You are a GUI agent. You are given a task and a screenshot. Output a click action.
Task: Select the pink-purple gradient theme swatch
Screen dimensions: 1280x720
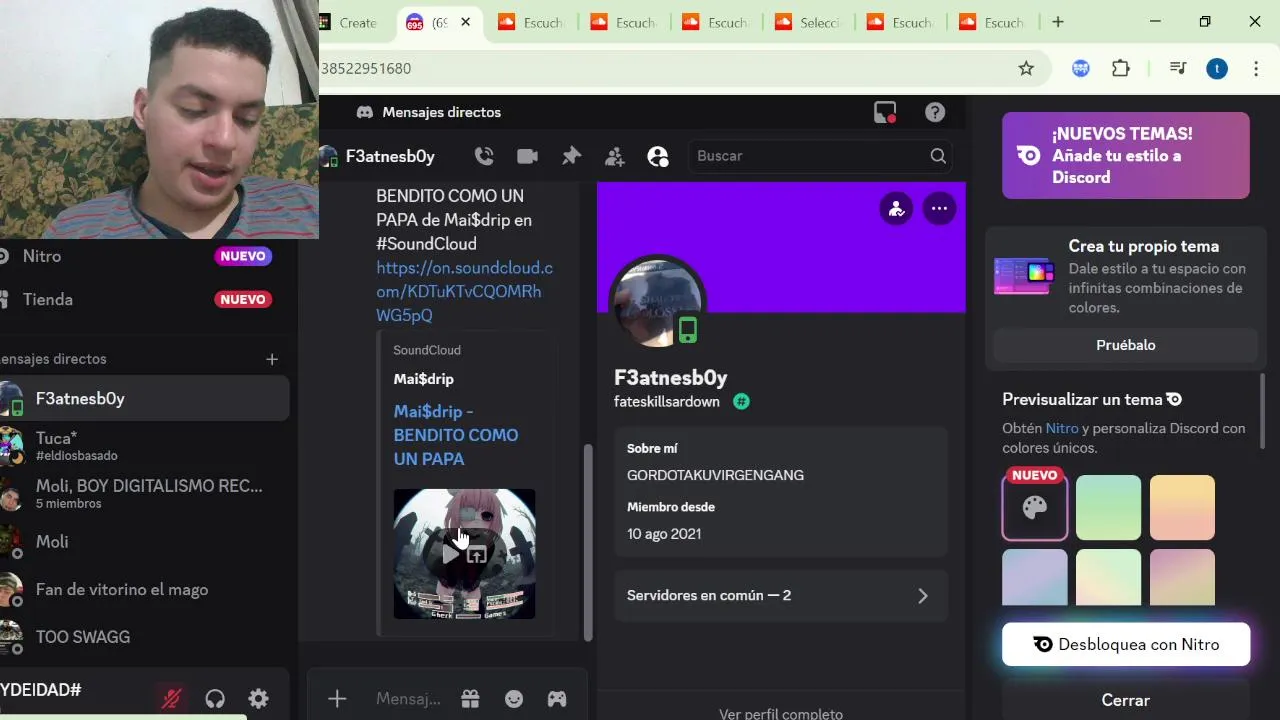(1182, 577)
